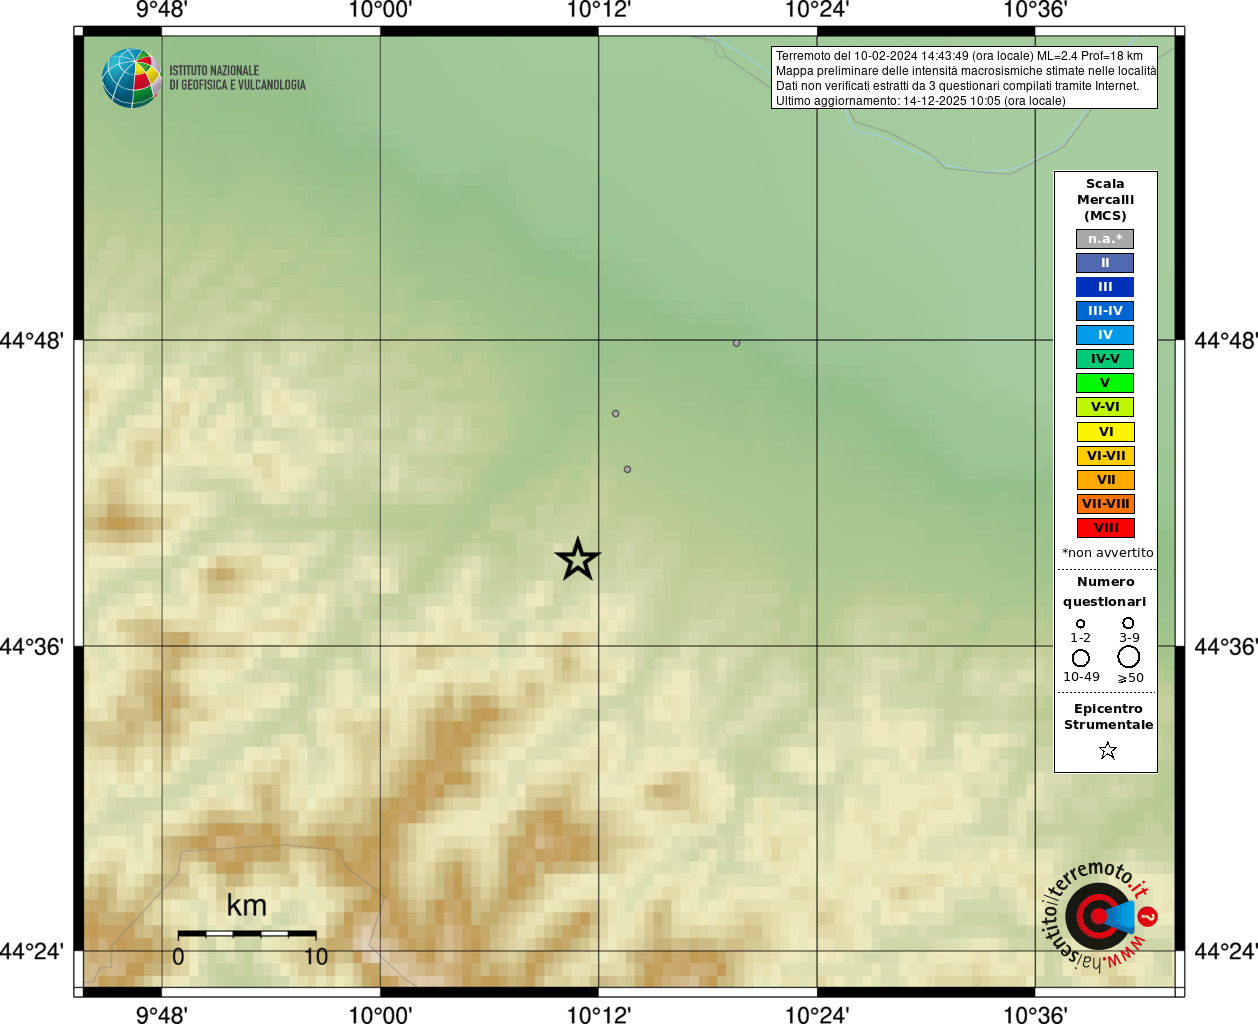Click the INGV globe logo

pyautogui.click(x=131, y=78)
